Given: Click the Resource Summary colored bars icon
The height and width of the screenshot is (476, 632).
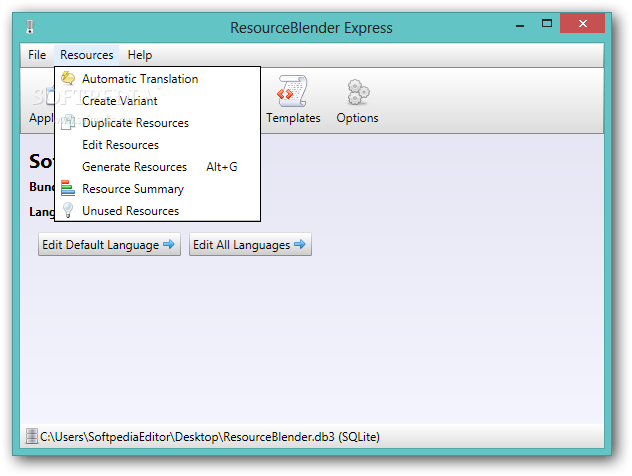Looking at the screenshot, I should [68, 188].
